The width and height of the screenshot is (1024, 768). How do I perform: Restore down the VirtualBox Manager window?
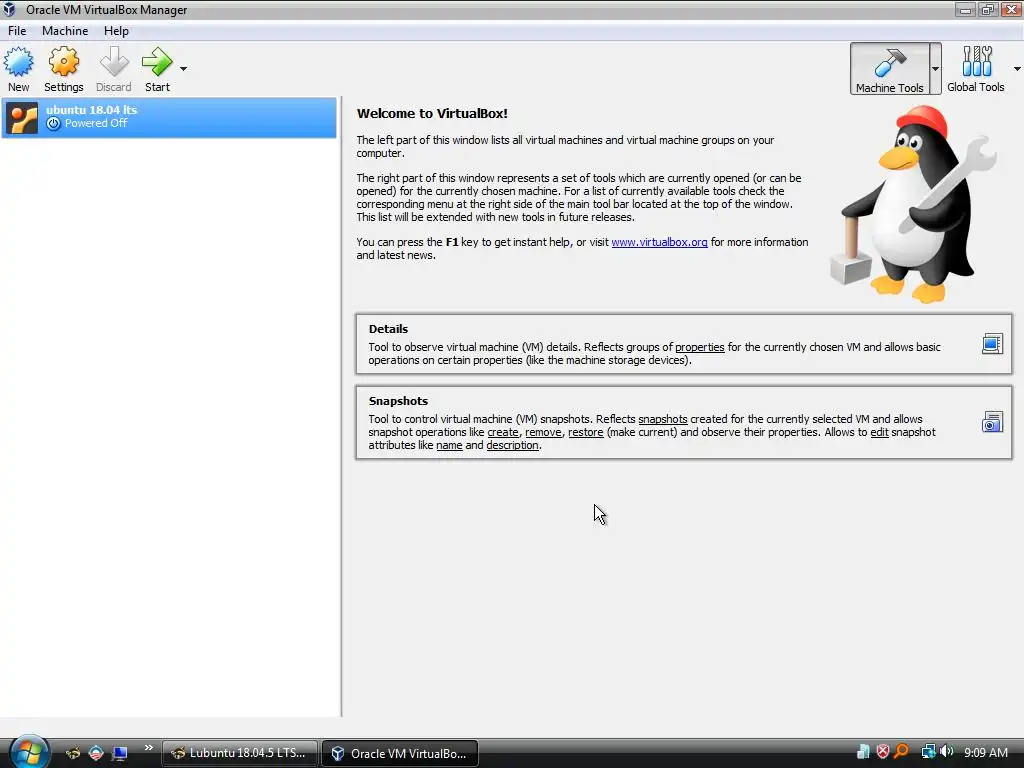tap(987, 9)
